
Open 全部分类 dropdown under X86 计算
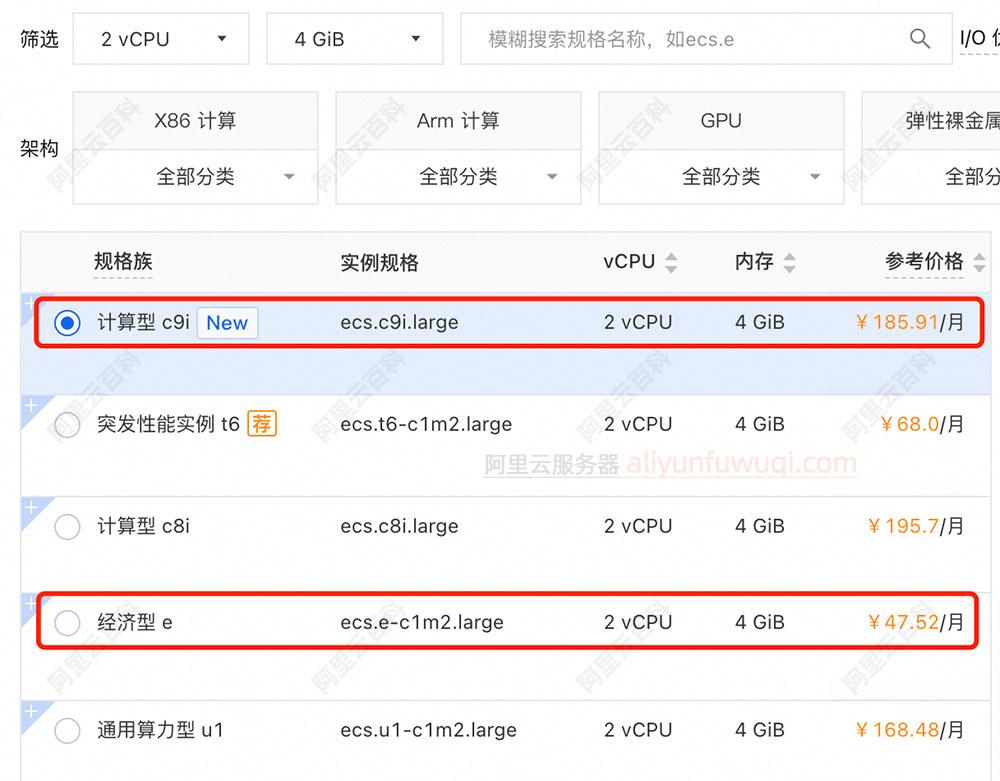196,177
